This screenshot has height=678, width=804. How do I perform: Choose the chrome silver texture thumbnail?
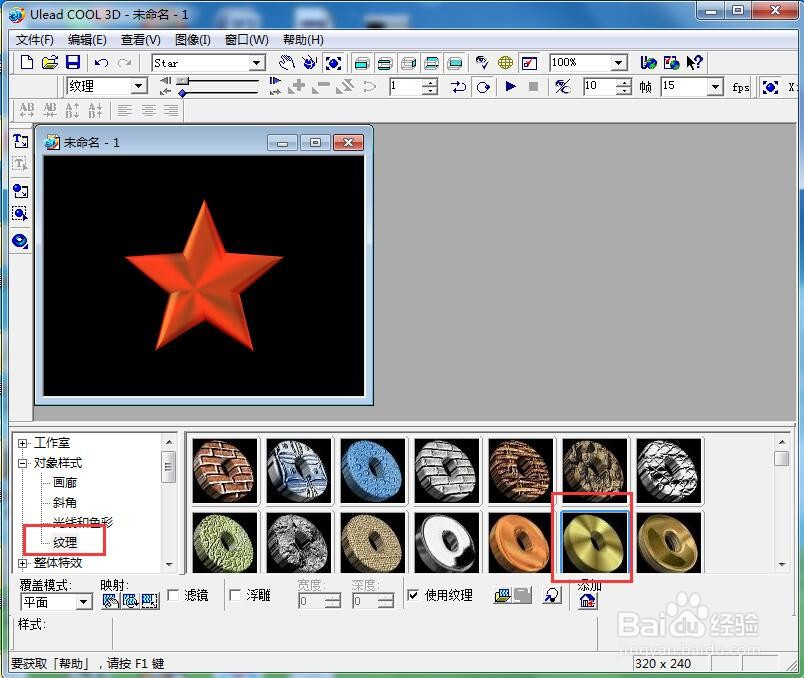446,543
